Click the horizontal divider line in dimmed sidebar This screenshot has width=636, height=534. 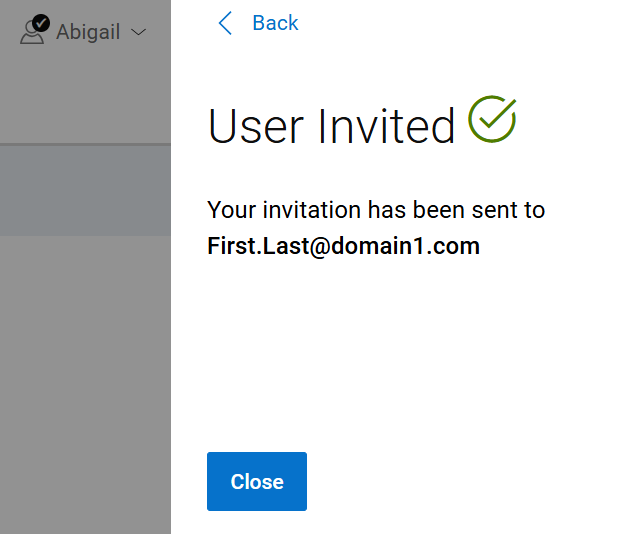(85, 144)
